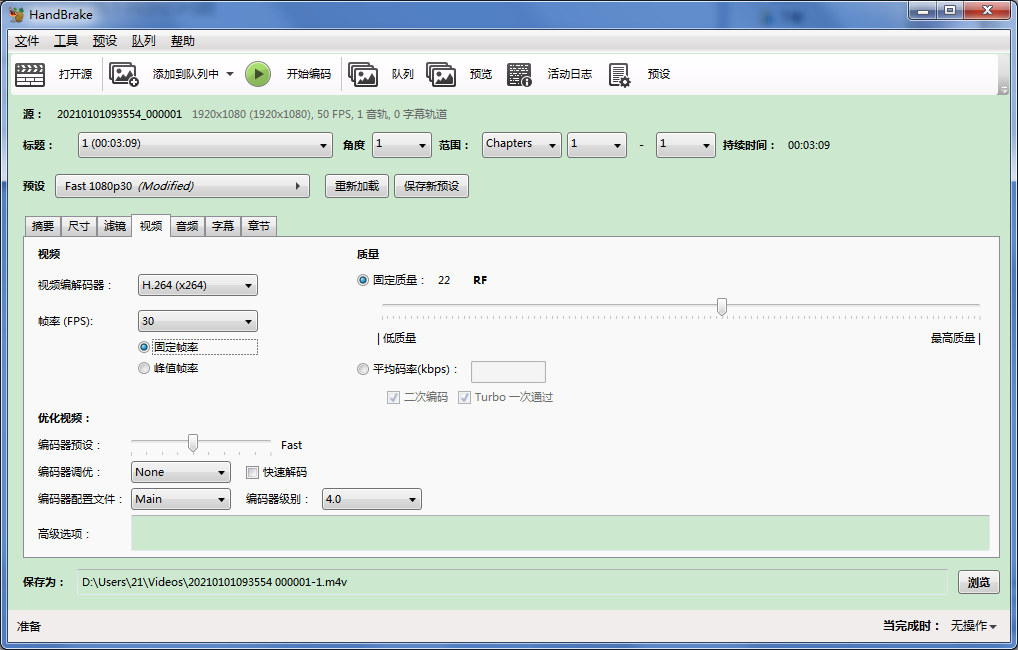Screen dimensions: 1018x650
Task: Switch to the Chapters (章节) tab
Action: click(259, 226)
